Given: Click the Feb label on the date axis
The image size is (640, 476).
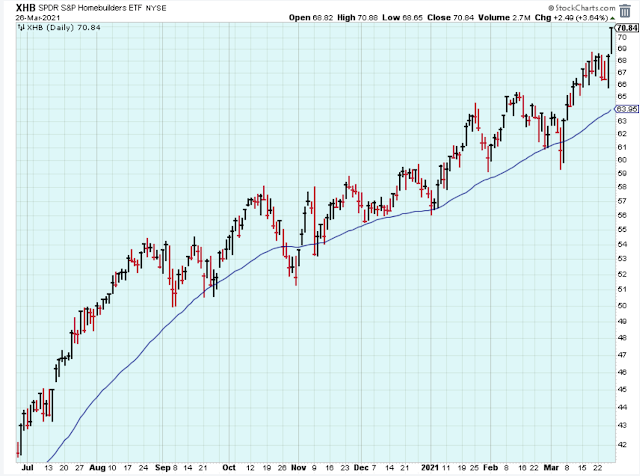Looking at the screenshot, I should coord(490,467).
